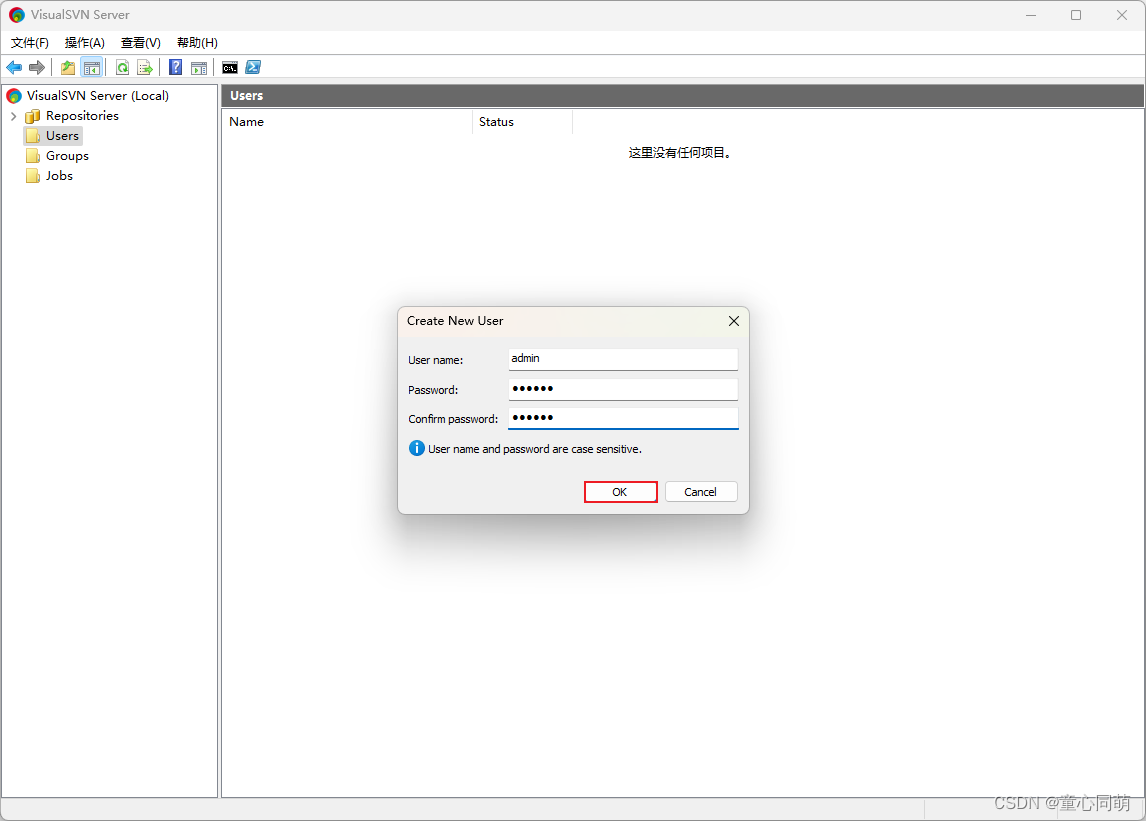Click the case sensitive notice text
This screenshot has width=1146, height=821.
[534, 449]
